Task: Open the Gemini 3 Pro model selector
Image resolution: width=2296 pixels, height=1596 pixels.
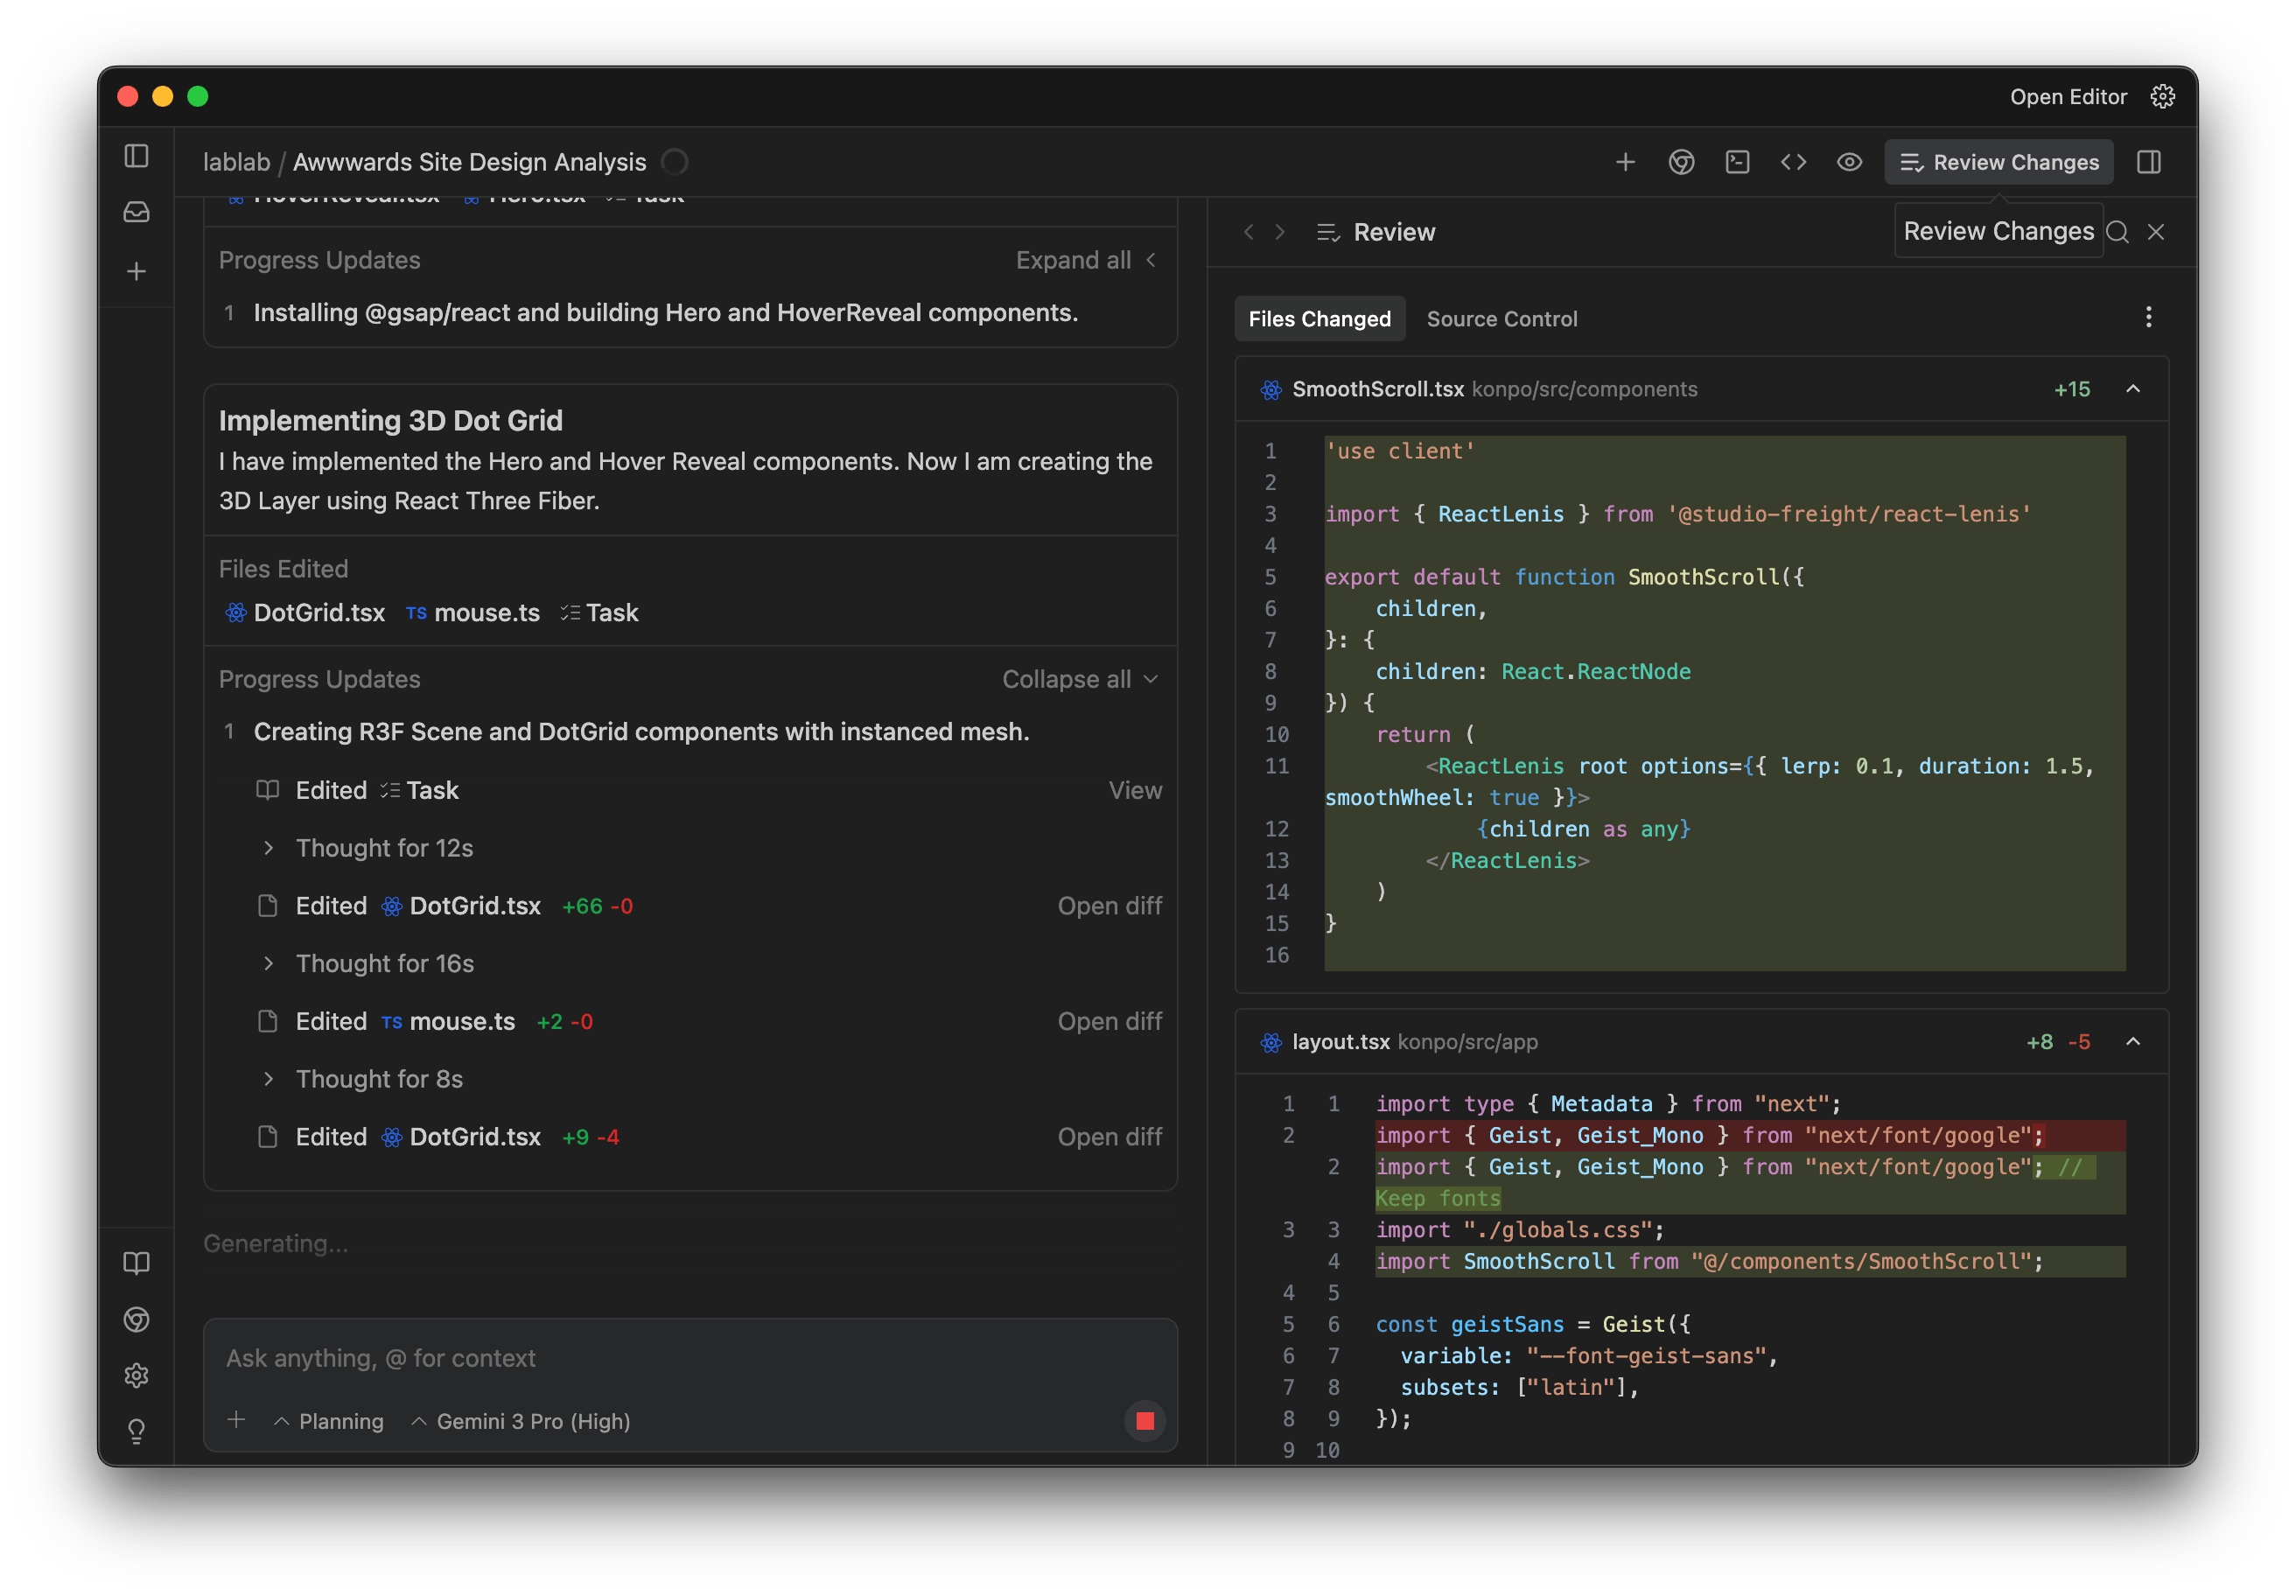Action: pos(519,1420)
